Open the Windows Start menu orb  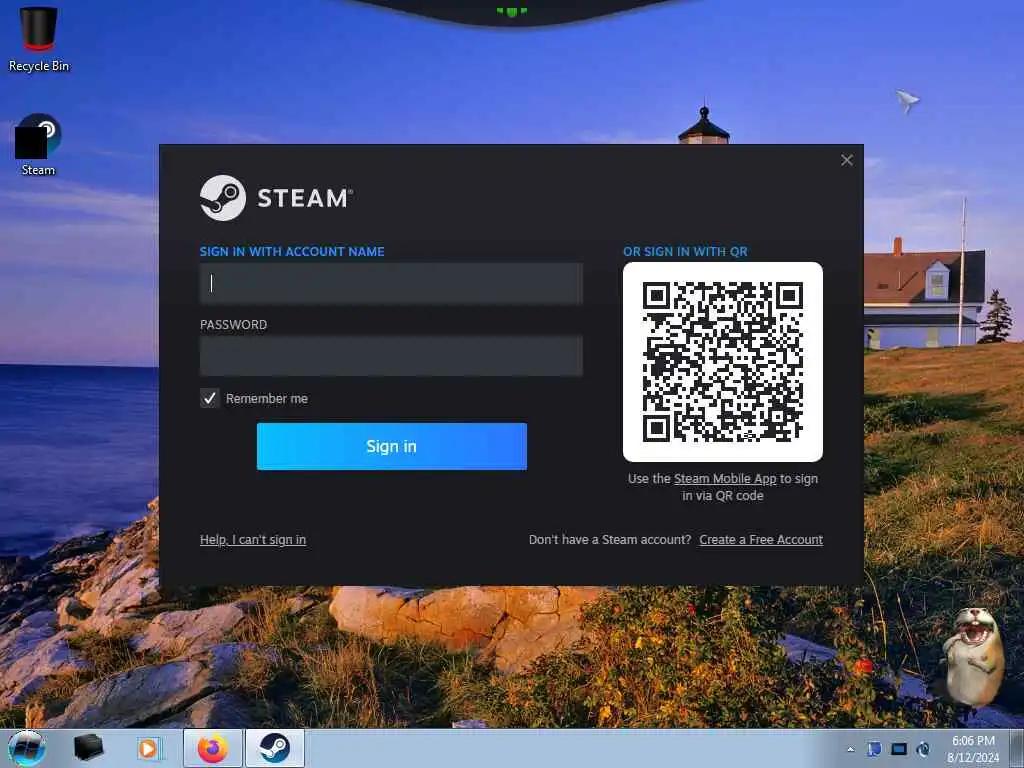point(27,748)
